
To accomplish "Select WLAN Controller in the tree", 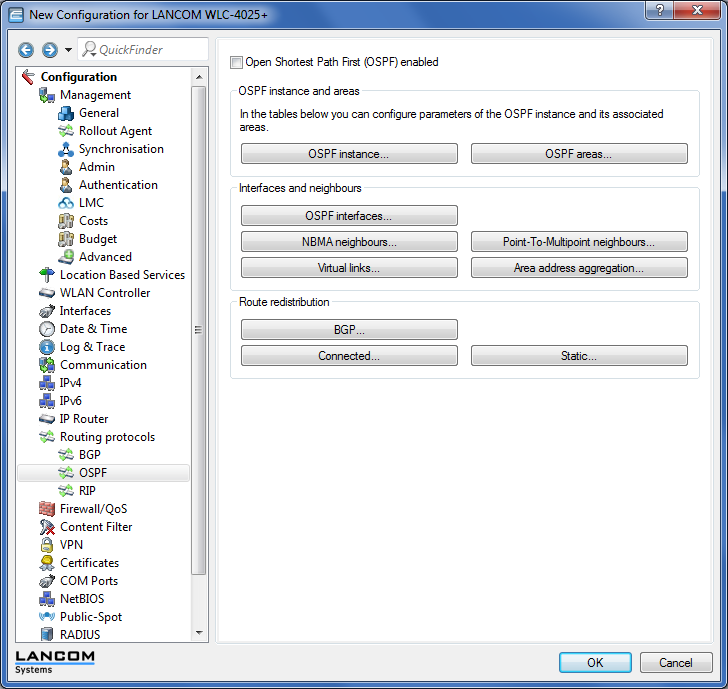I will point(104,293).
